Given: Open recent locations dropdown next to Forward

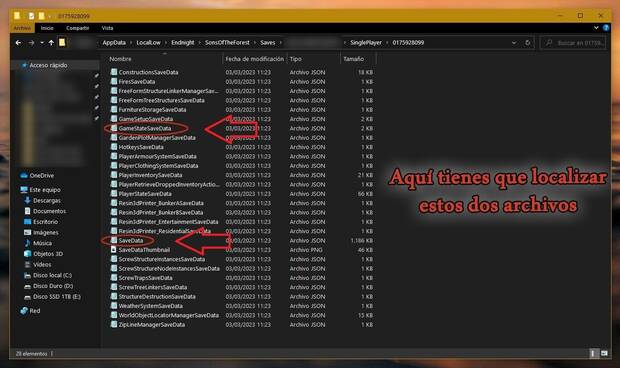Looking at the screenshot, I should pos(42,43).
